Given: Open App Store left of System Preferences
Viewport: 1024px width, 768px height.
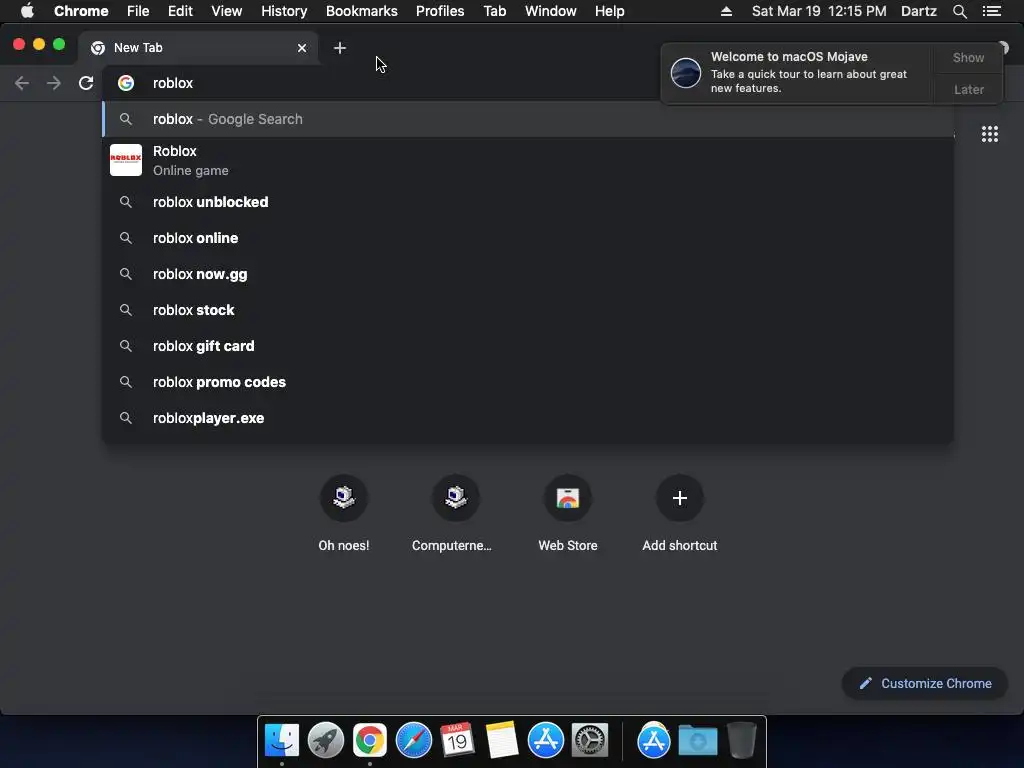Looking at the screenshot, I should [x=545, y=740].
